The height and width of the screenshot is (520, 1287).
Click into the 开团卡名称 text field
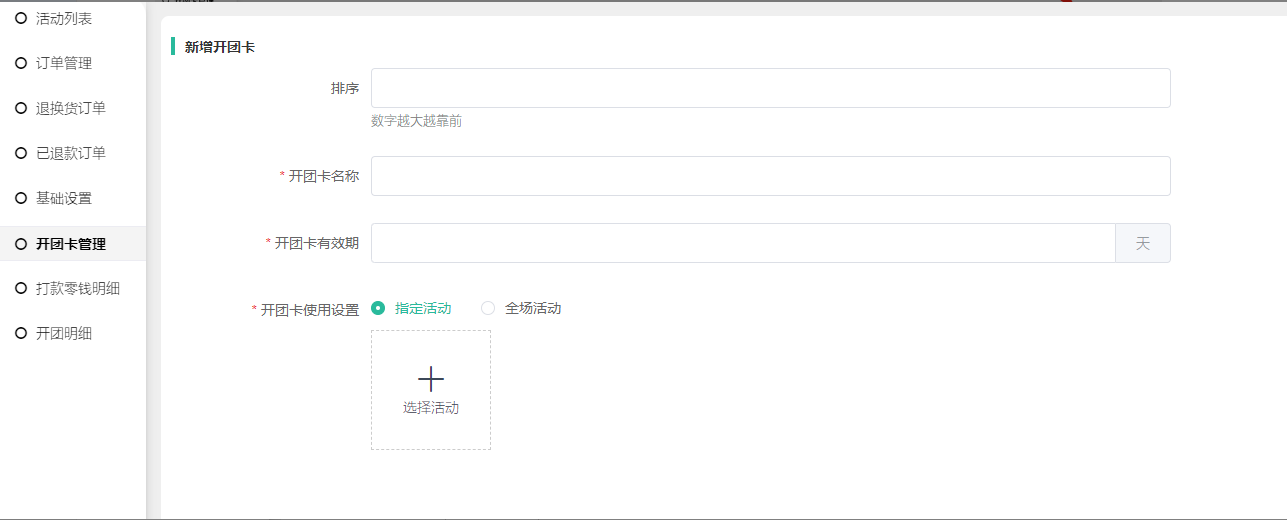click(770, 176)
